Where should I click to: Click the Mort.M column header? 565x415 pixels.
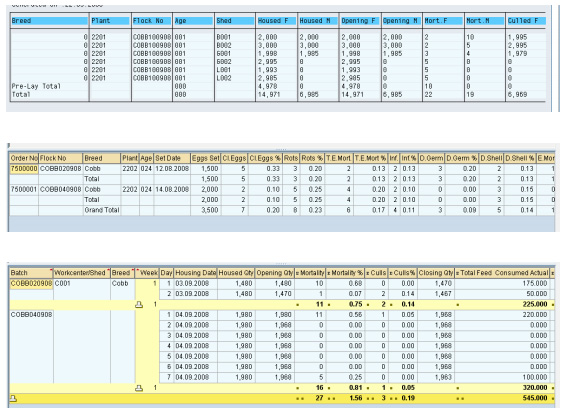[485, 21]
